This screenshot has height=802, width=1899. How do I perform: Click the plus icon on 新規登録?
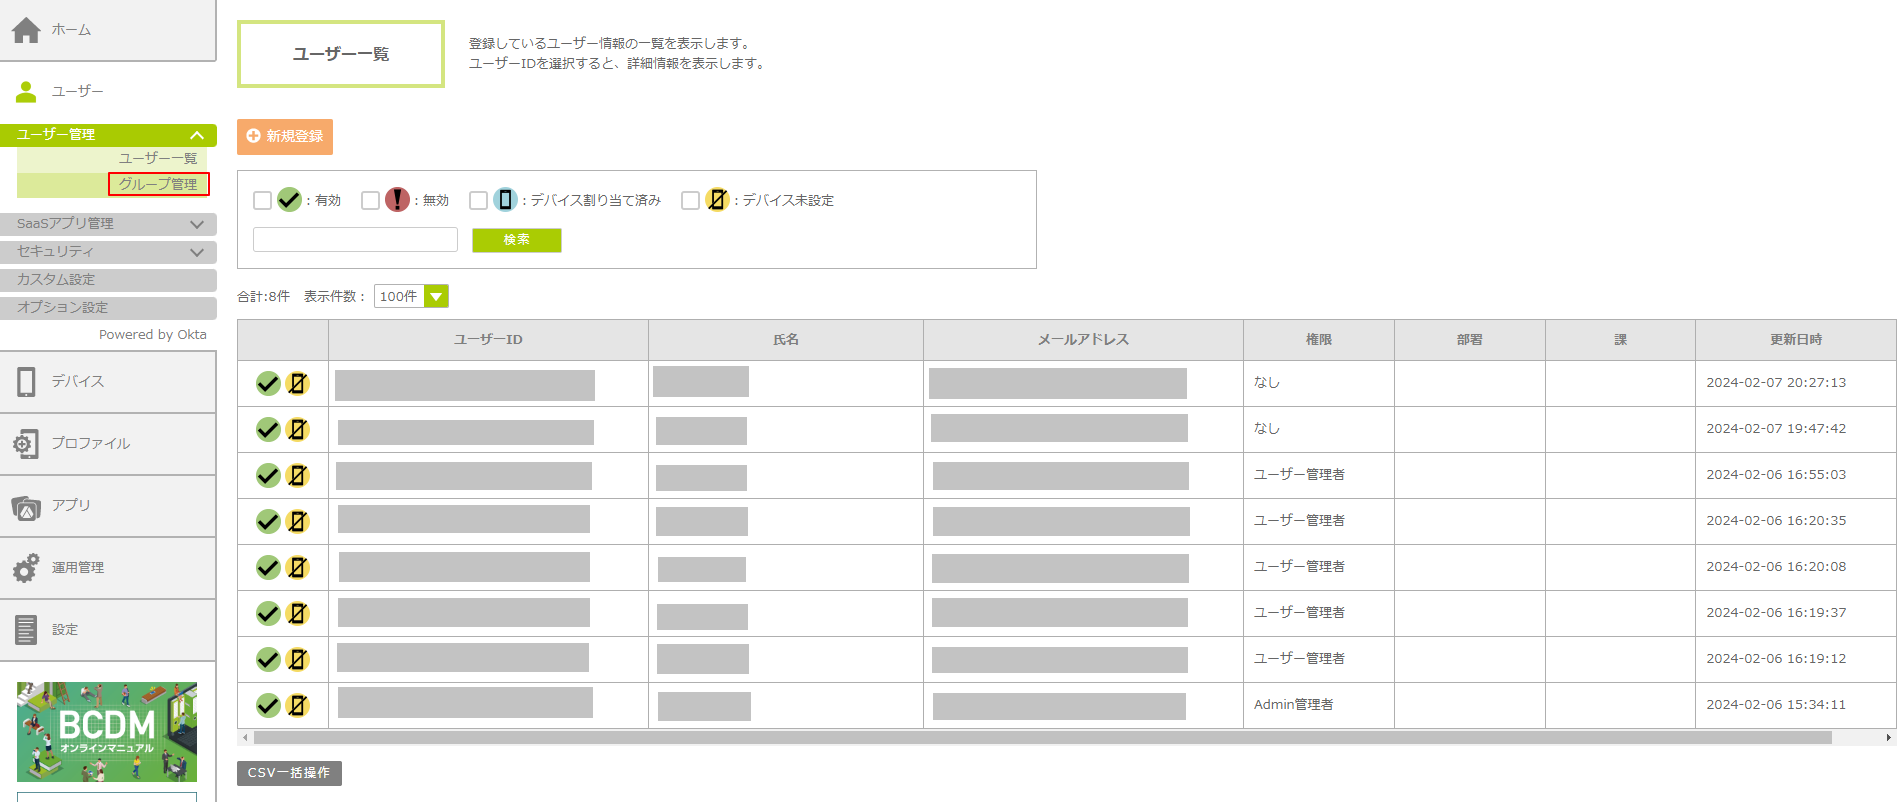tap(253, 136)
